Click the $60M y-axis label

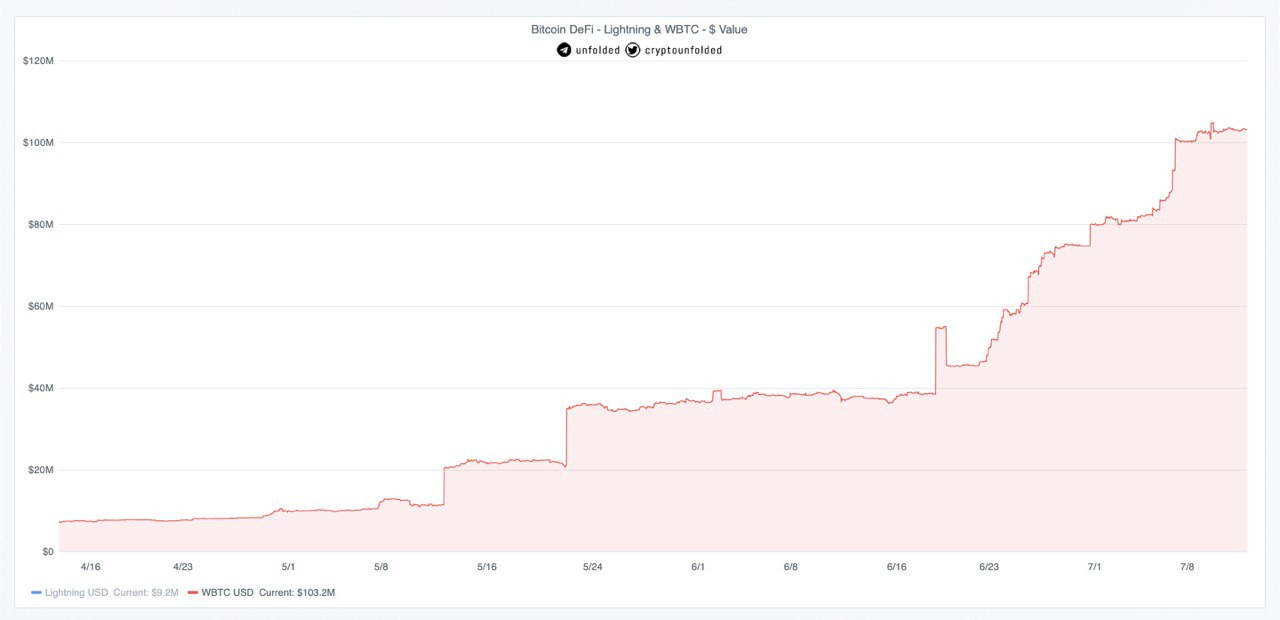click(40, 306)
